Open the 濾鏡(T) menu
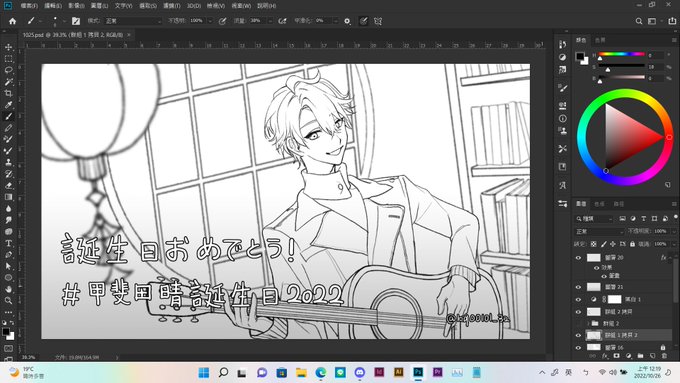Screen dimensions: 680x383 click(171, 6)
